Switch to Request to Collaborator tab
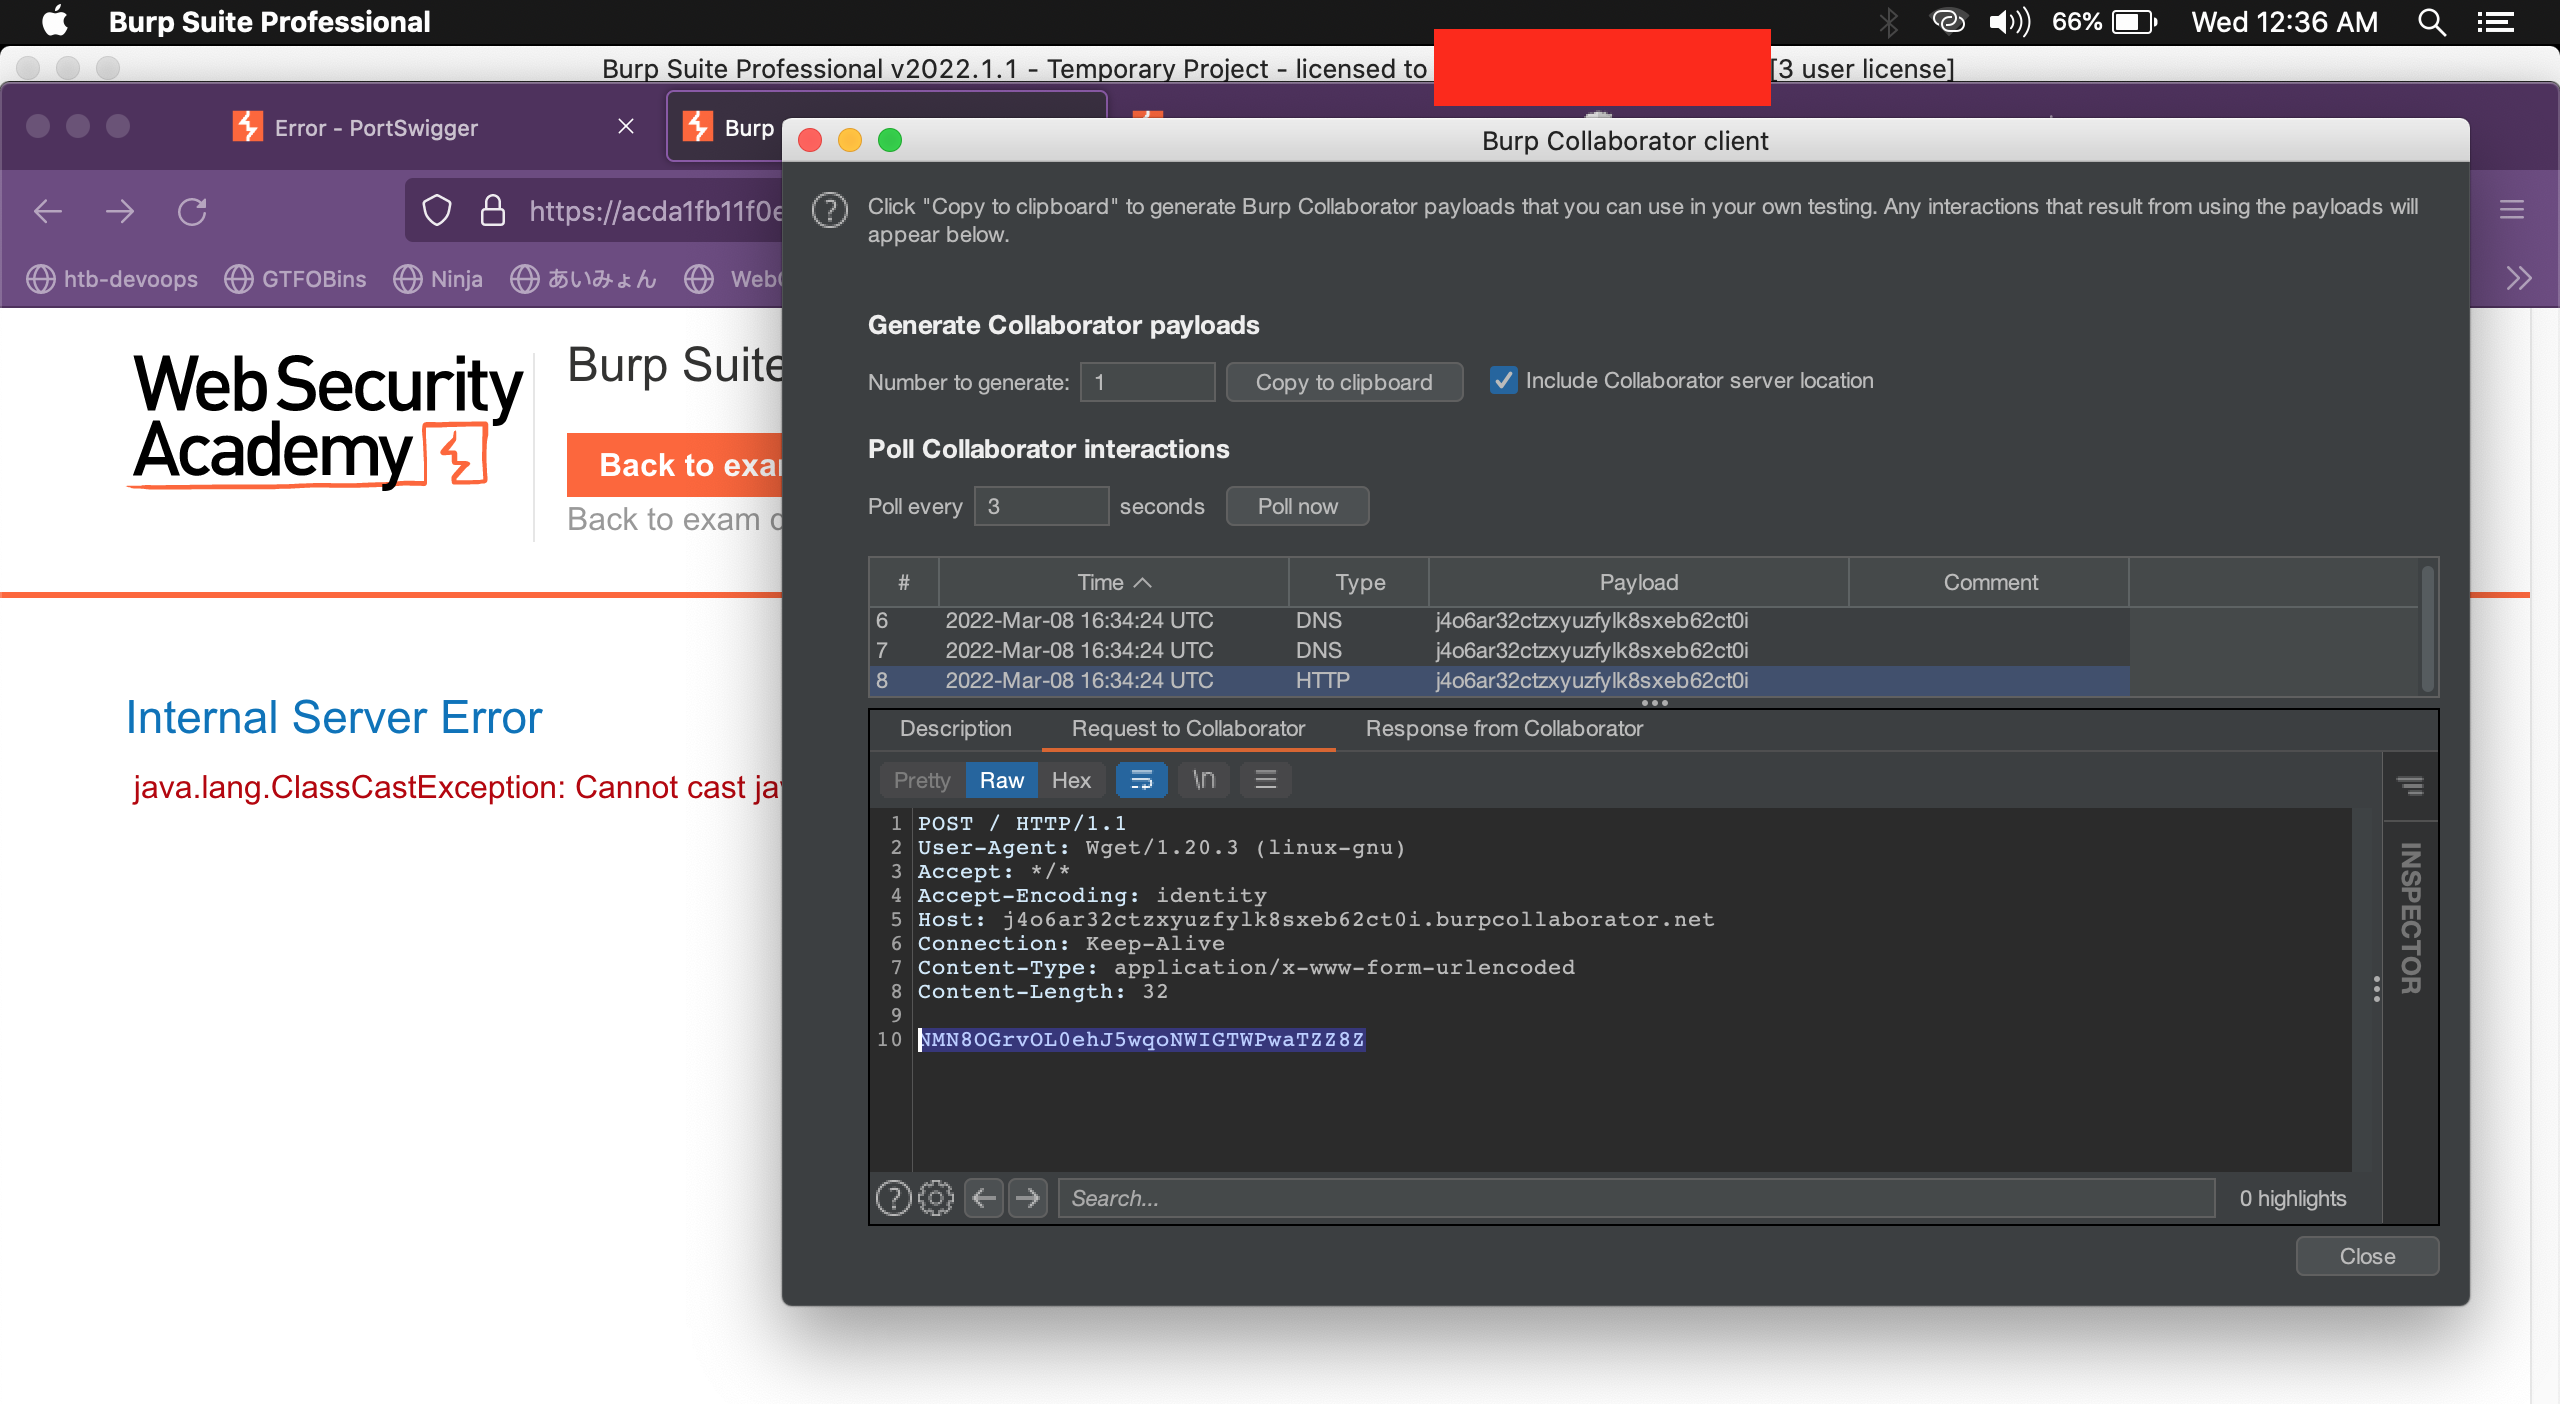 (1188, 728)
